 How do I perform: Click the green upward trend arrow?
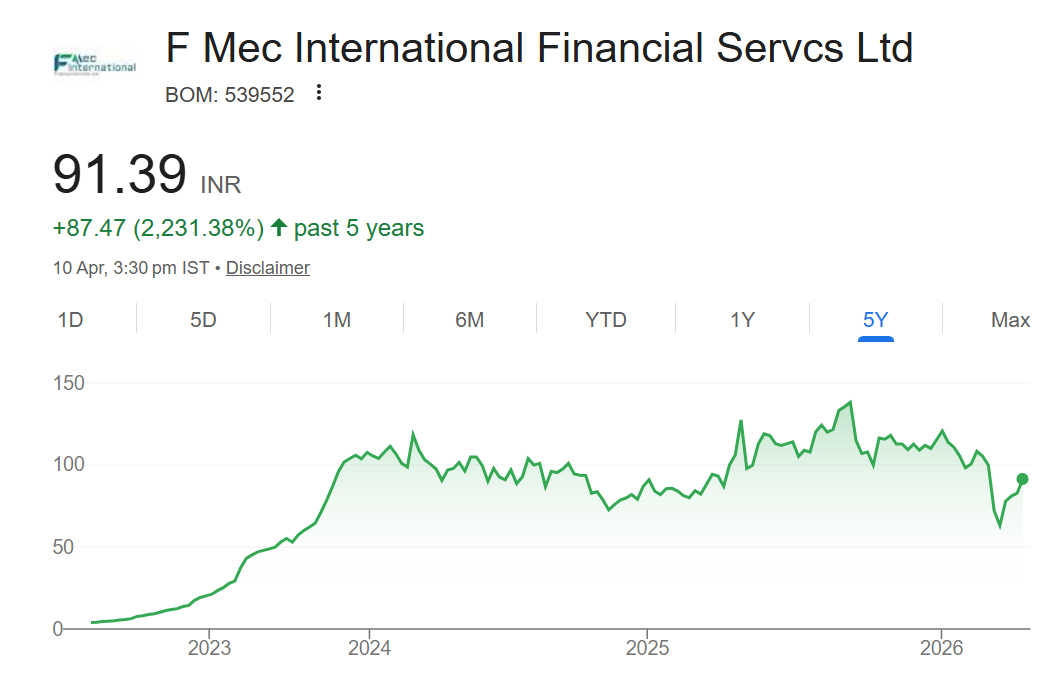point(278,228)
